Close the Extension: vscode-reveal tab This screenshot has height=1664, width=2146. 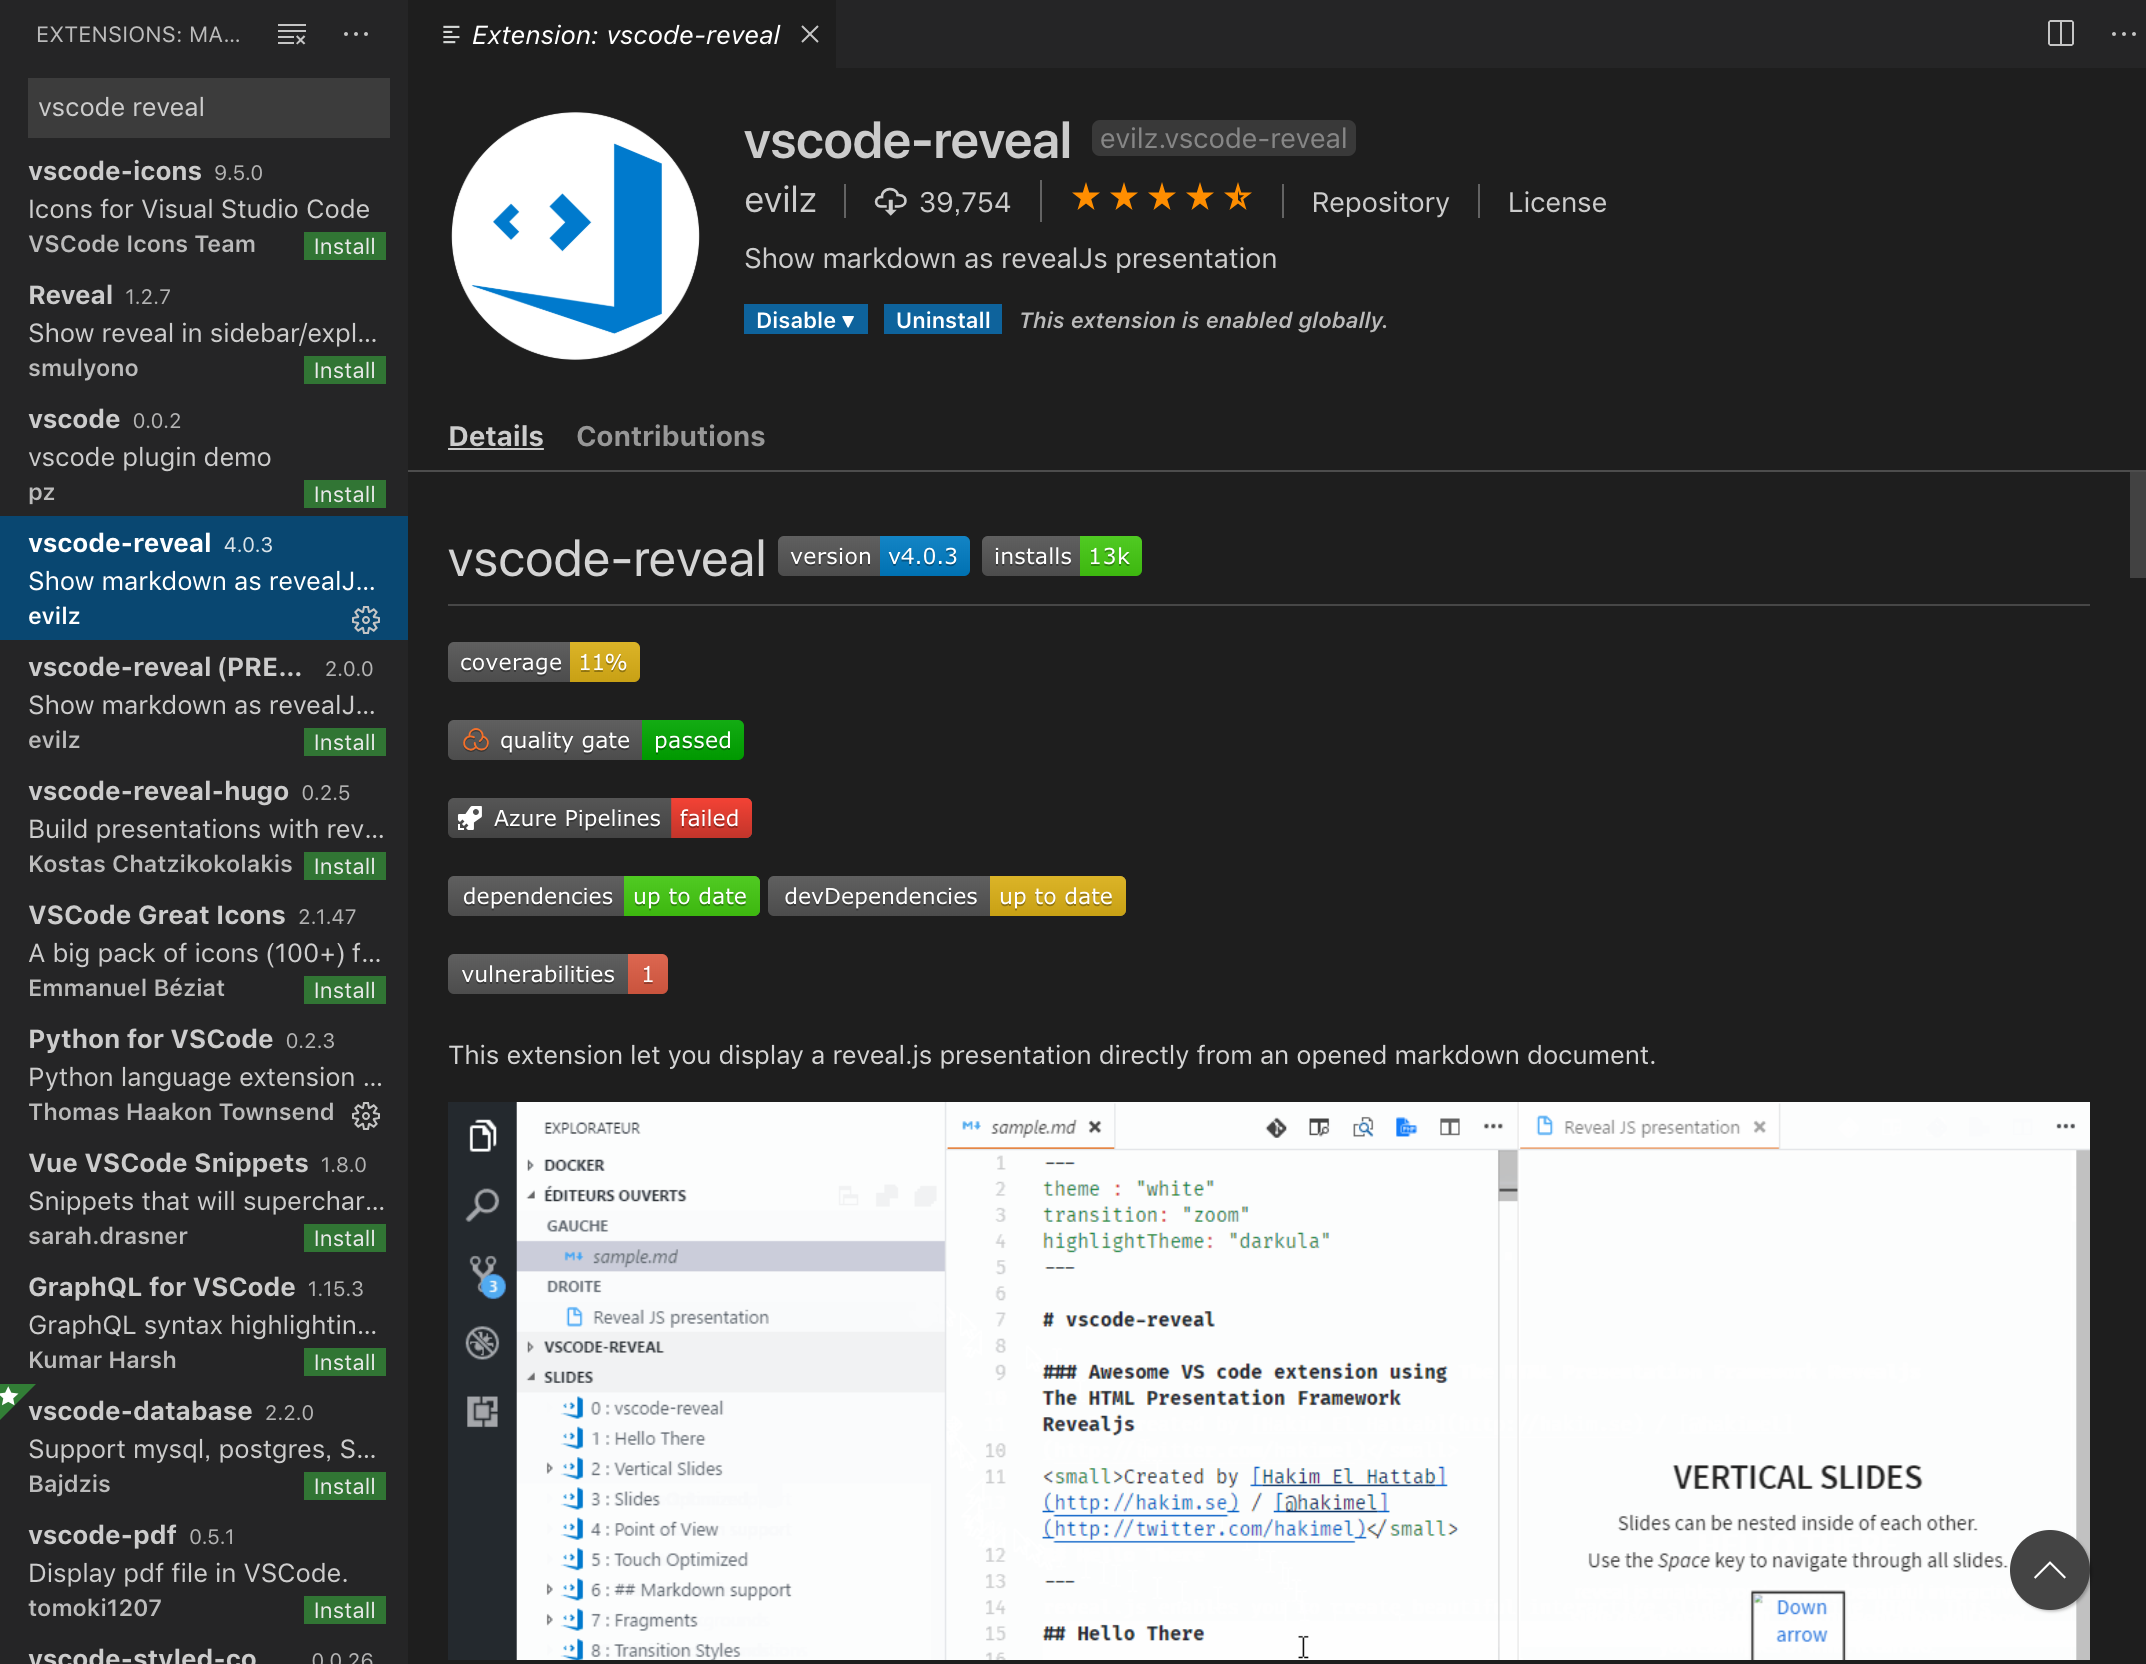[810, 35]
